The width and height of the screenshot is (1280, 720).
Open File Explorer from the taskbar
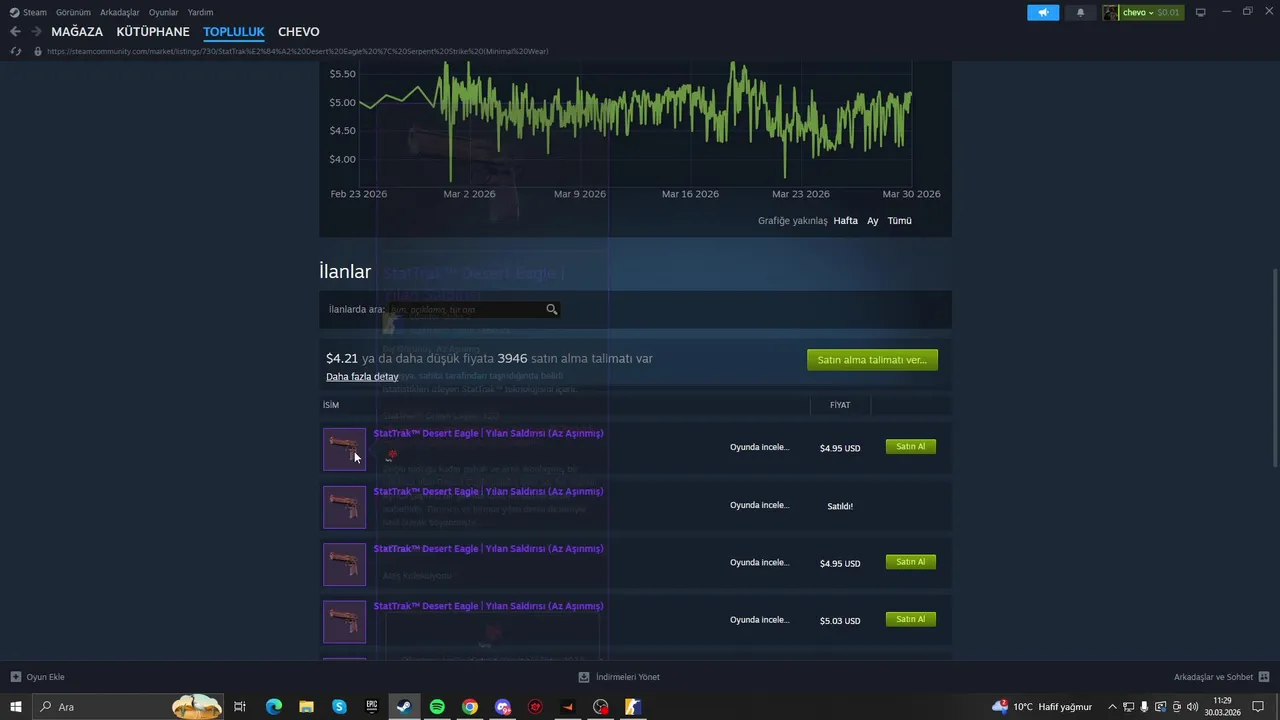[307, 707]
